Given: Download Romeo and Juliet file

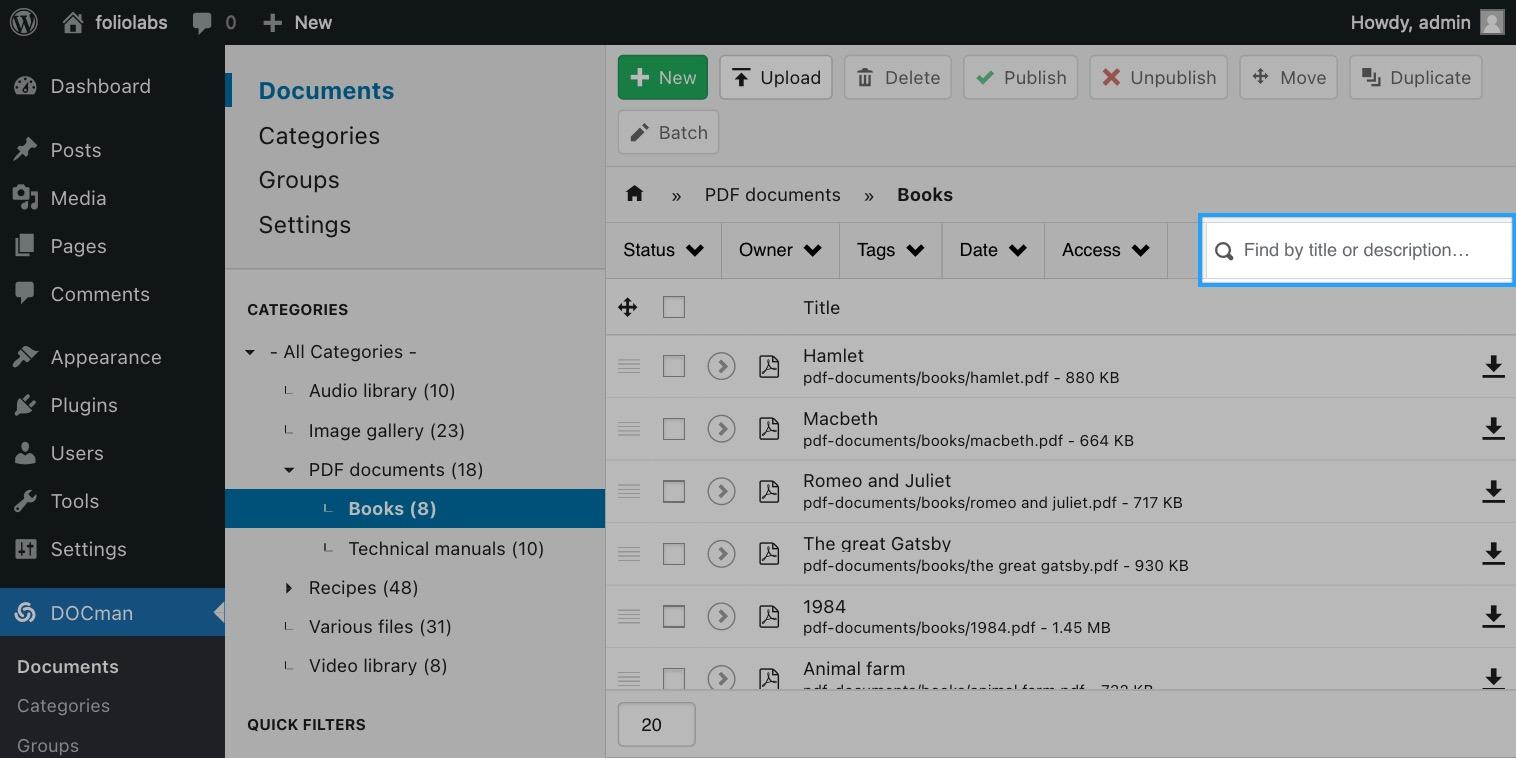Looking at the screenshot, I should [x=1493, y=491].
